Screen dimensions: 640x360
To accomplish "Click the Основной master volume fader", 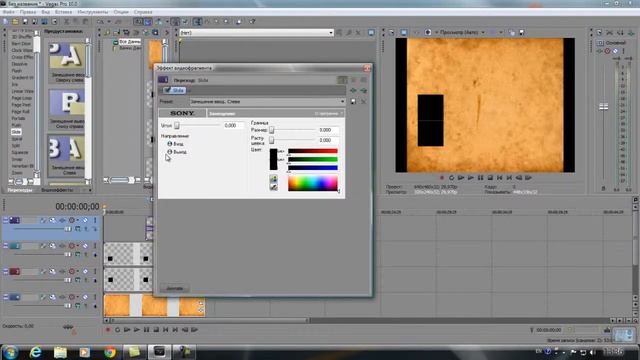I will [603, 107].
